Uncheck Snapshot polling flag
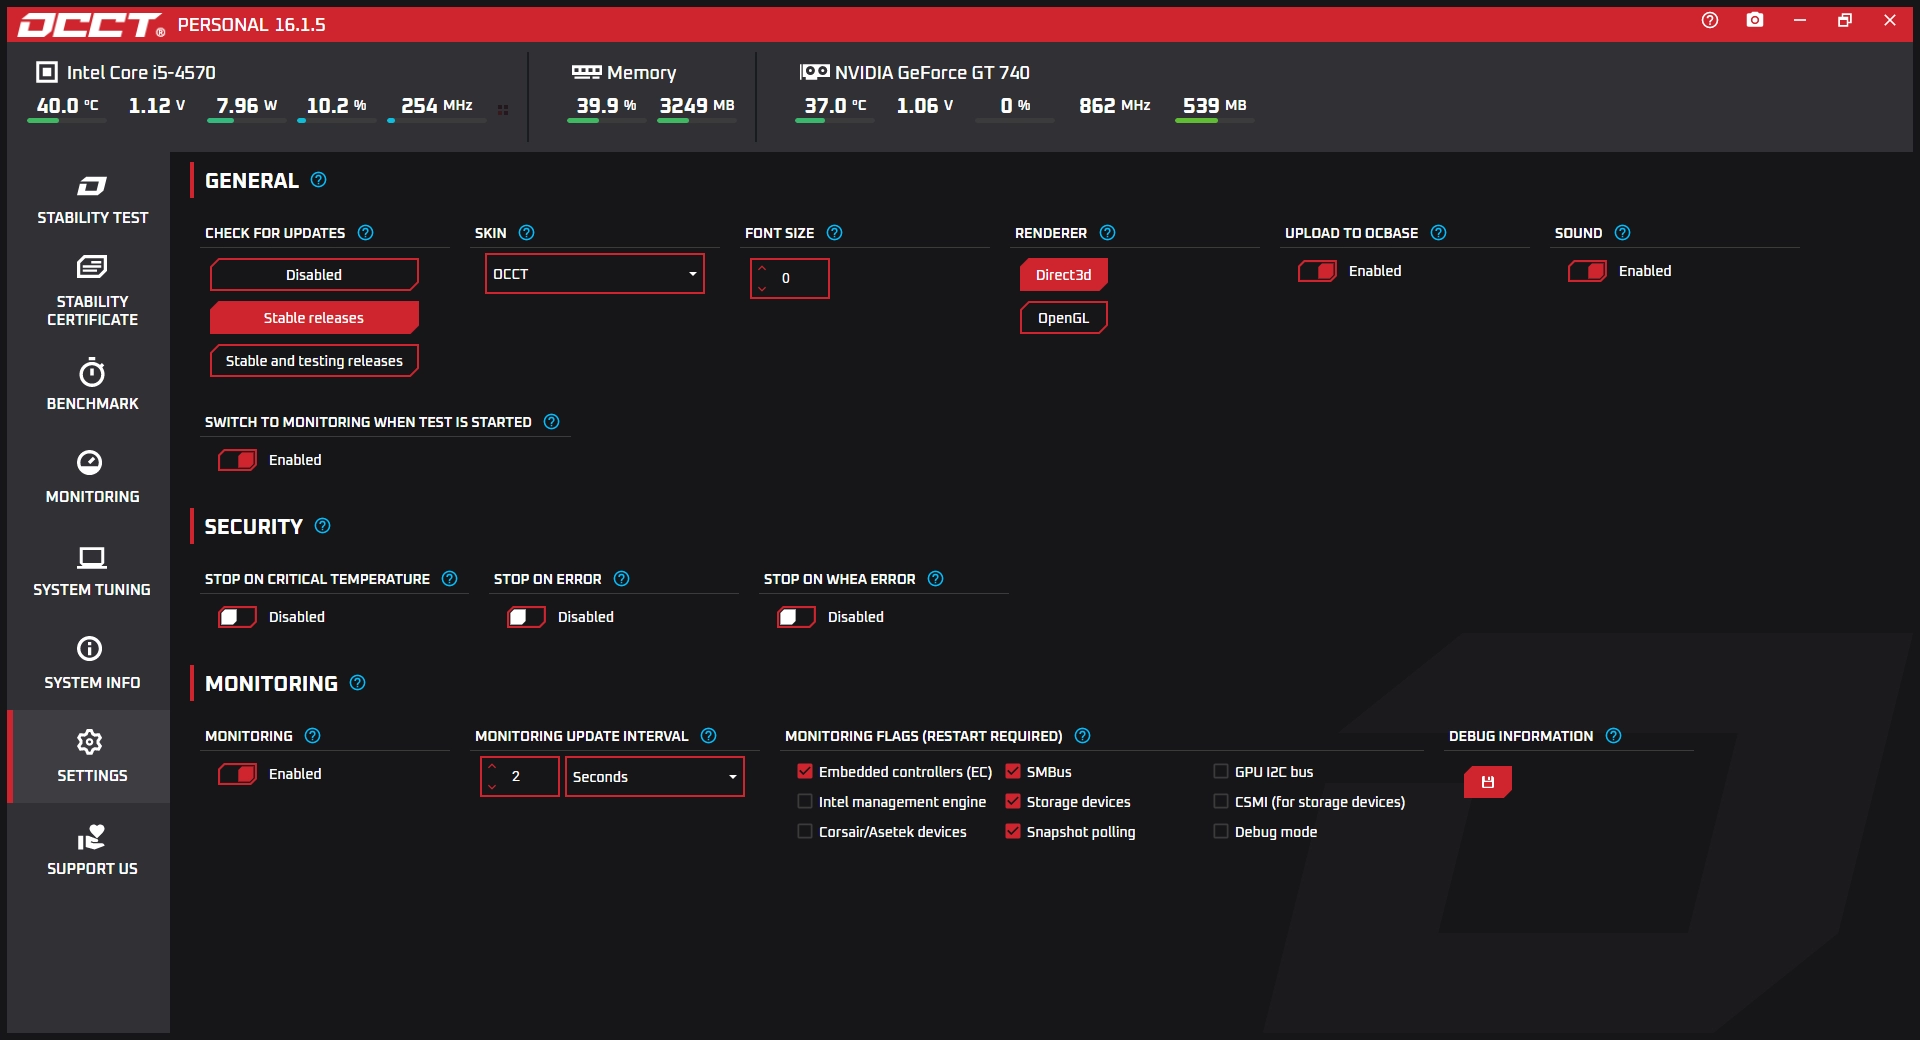This screenshot has height=1040, width=1920. [x=1013, y=832]
